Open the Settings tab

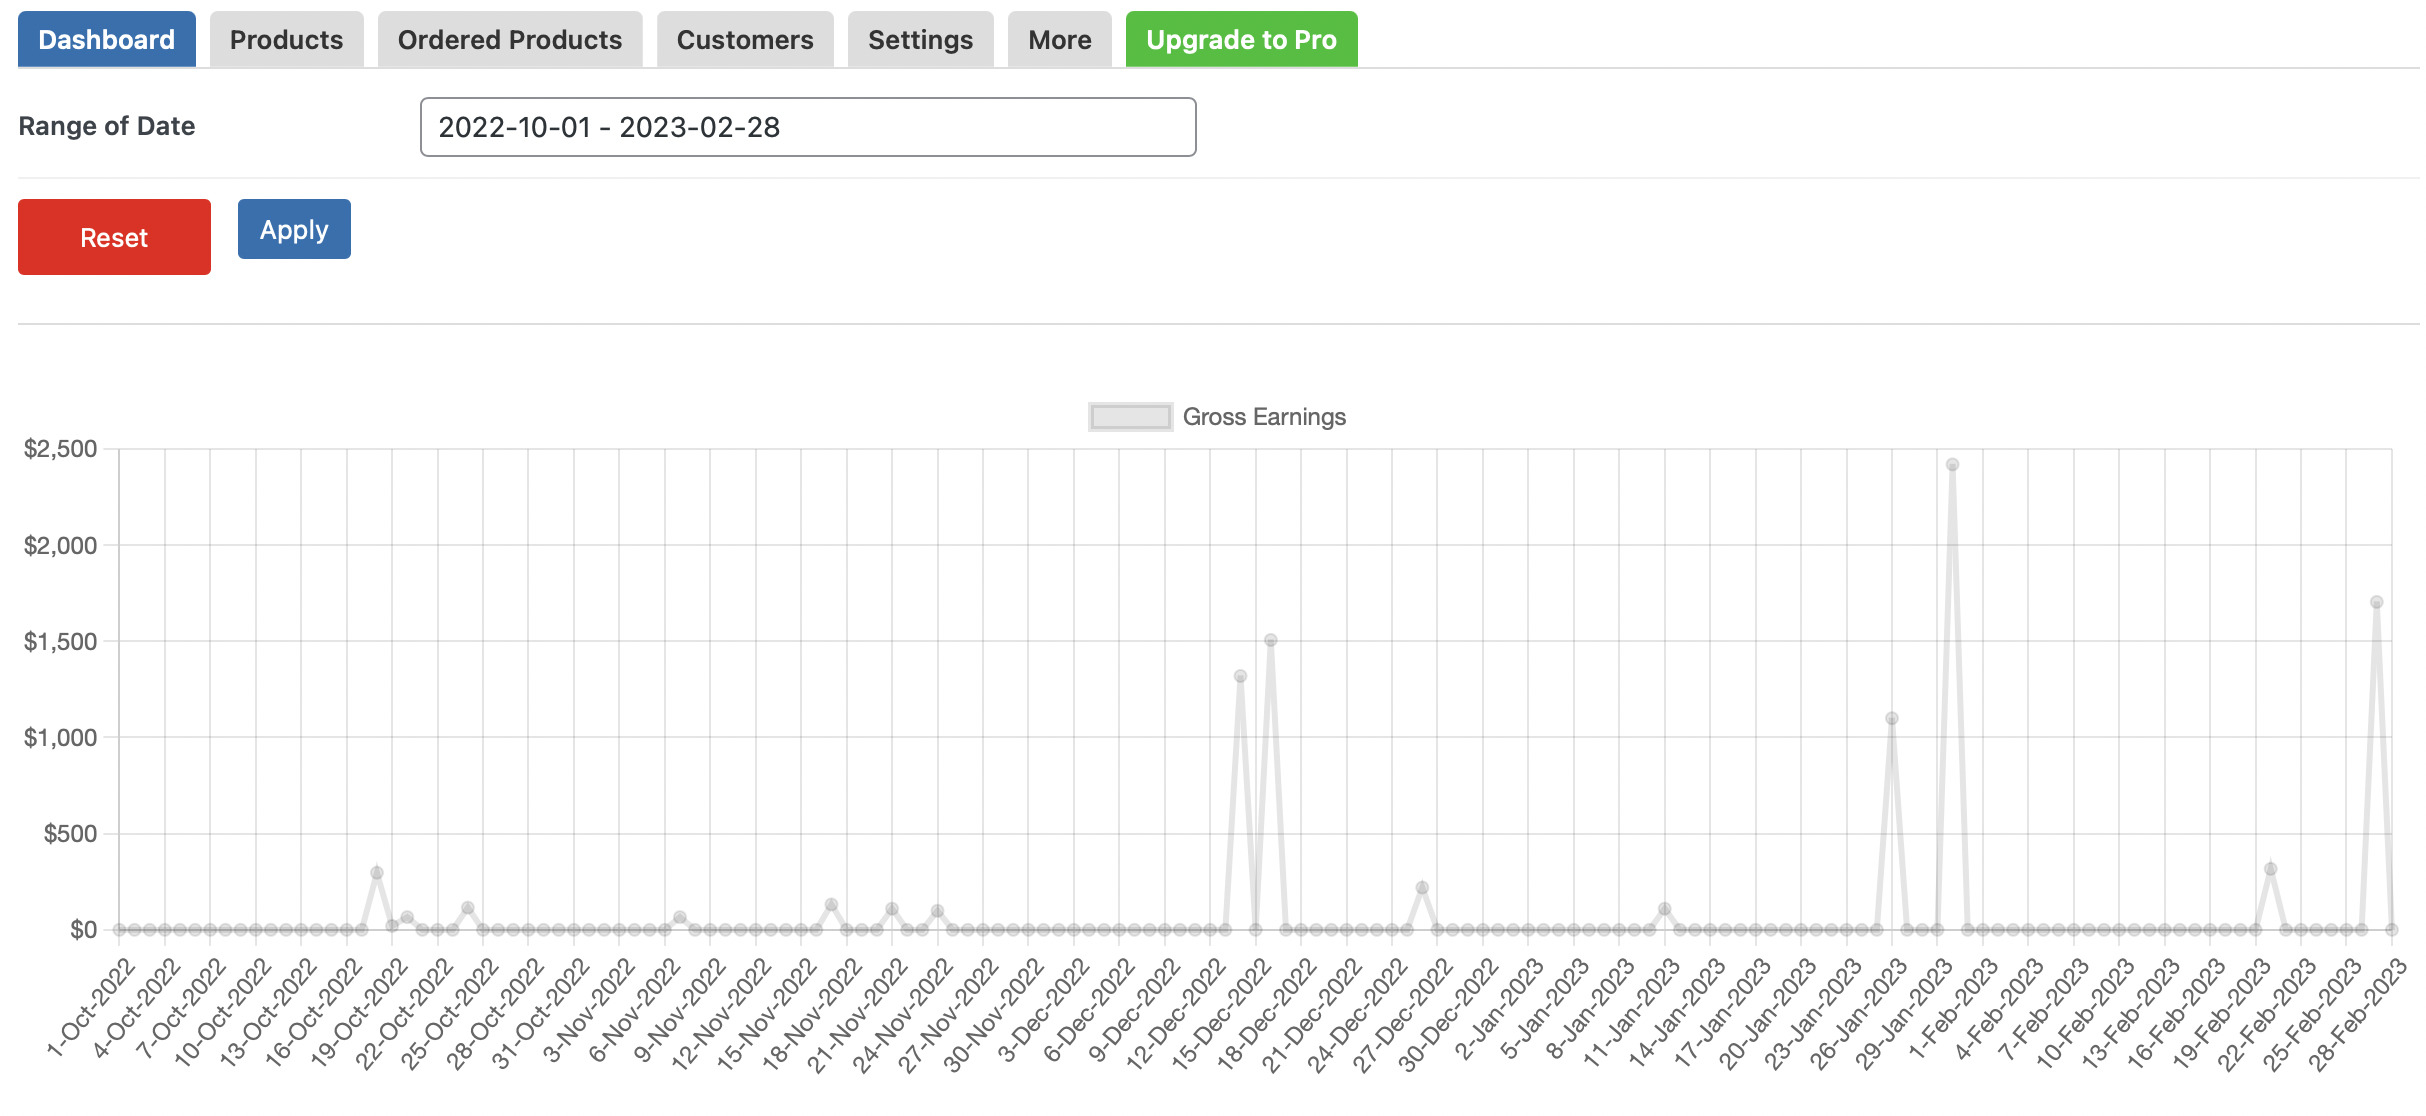tap(920, 40)
